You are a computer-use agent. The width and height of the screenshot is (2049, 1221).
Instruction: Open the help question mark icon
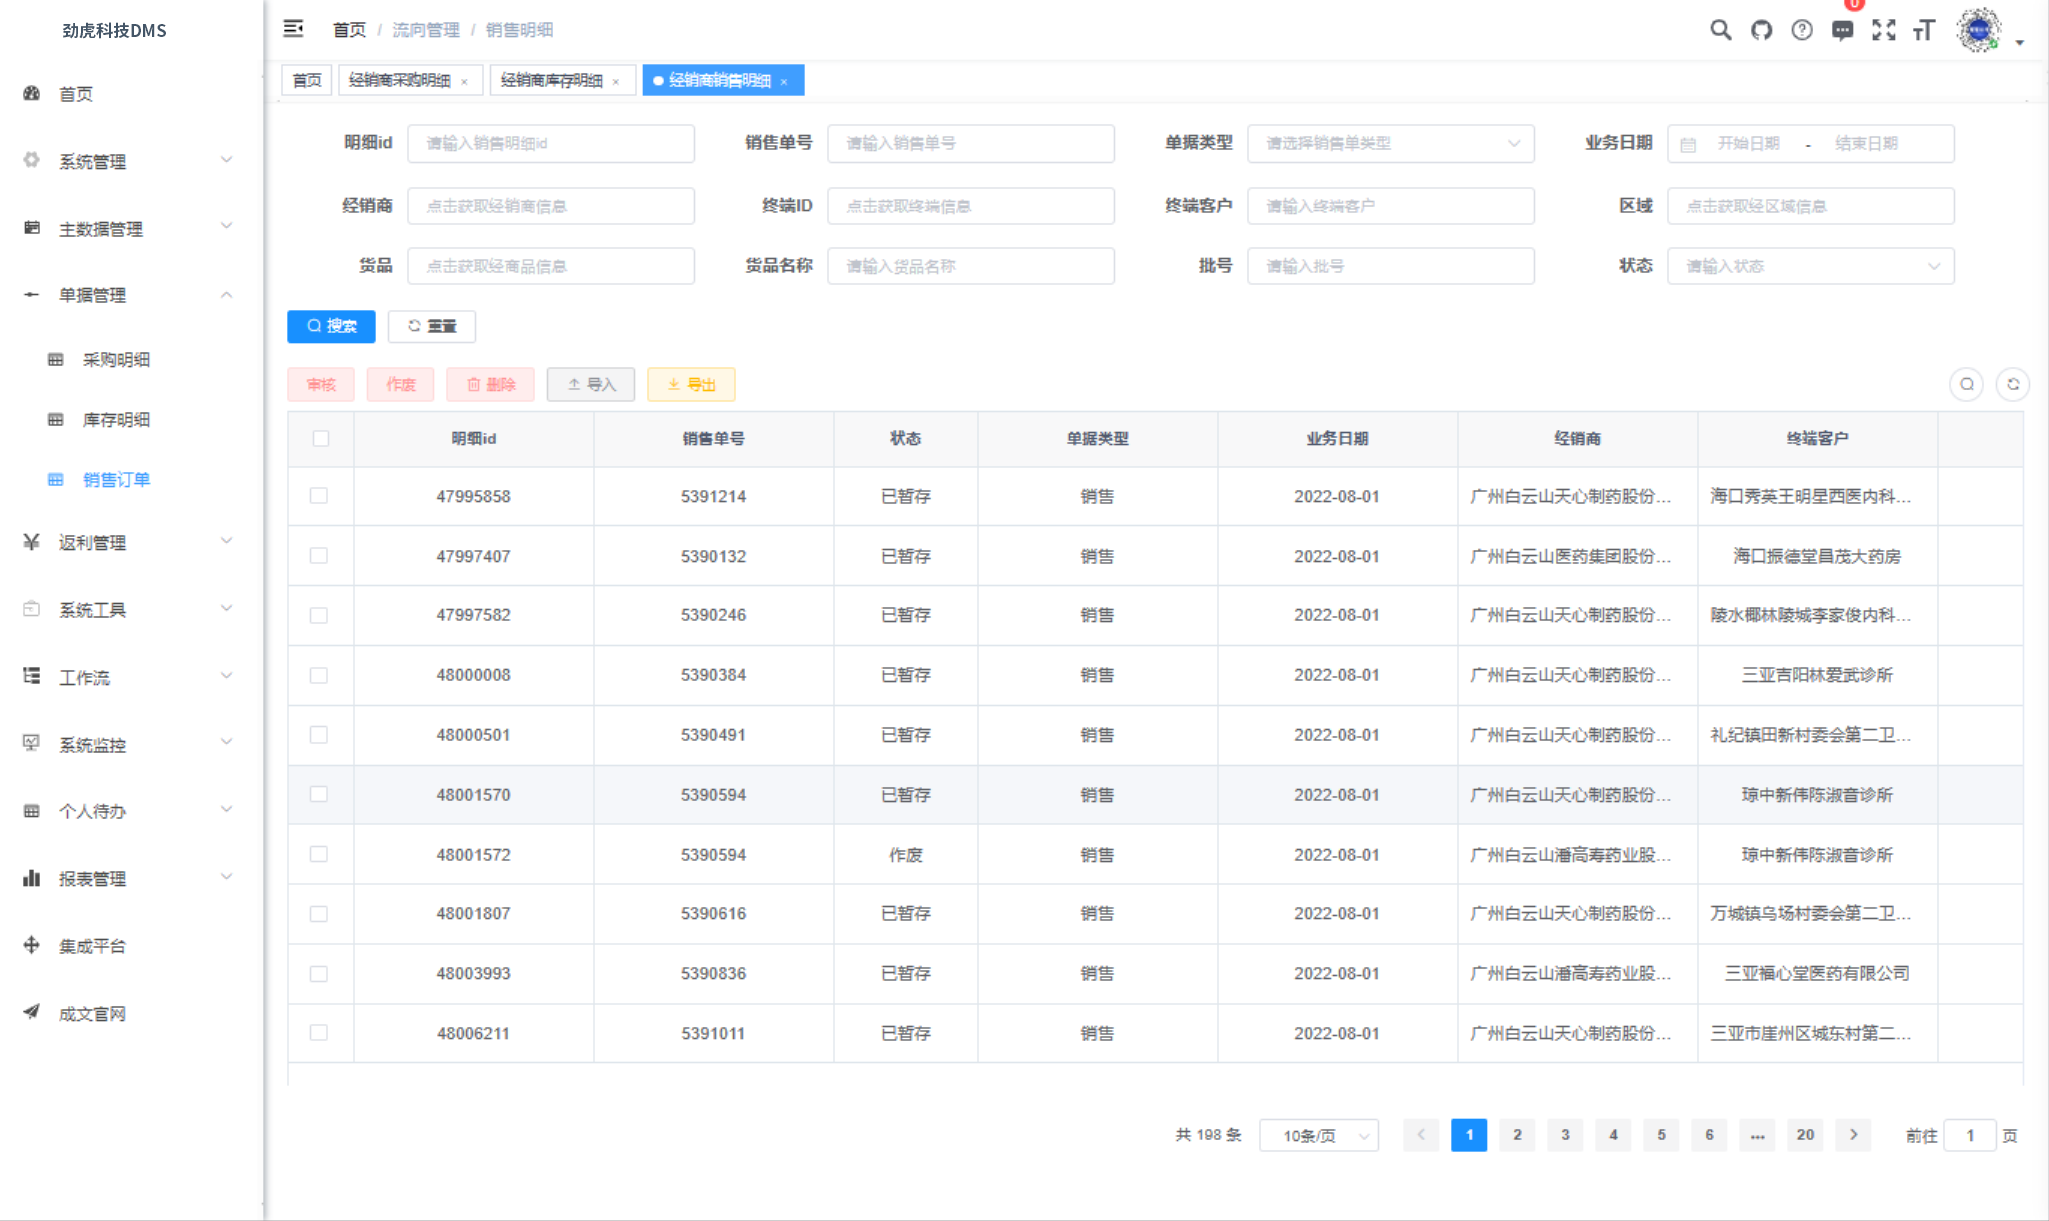pyautogui.click(x=1801, y=30)
